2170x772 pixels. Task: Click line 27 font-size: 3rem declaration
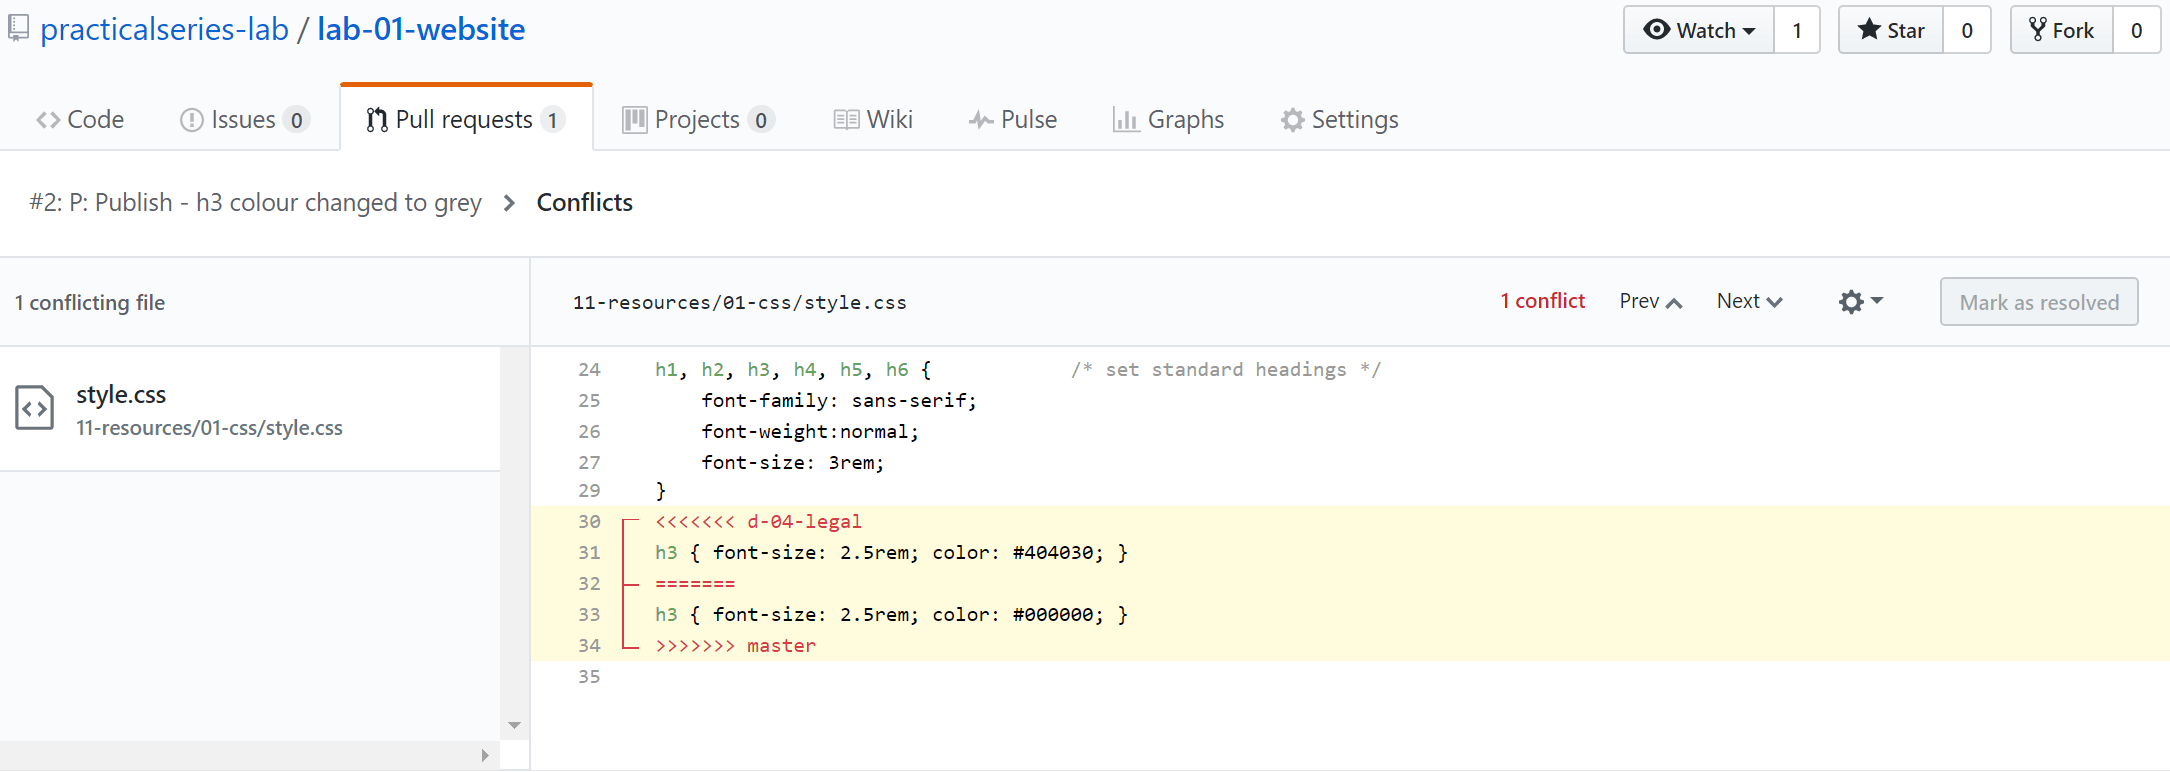(793, 463)
